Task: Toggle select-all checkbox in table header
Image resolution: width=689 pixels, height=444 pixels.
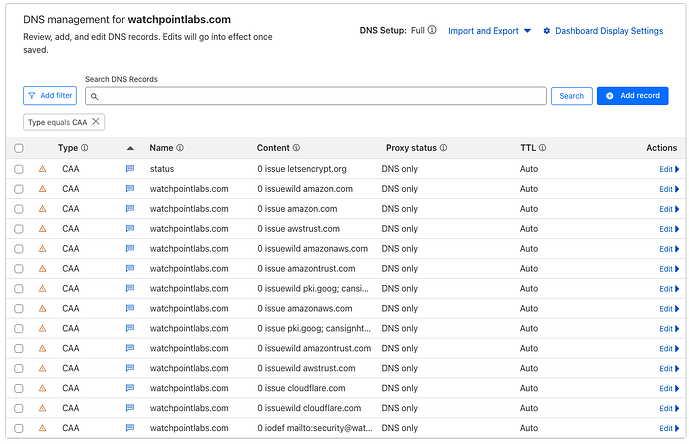Action: 18,148
